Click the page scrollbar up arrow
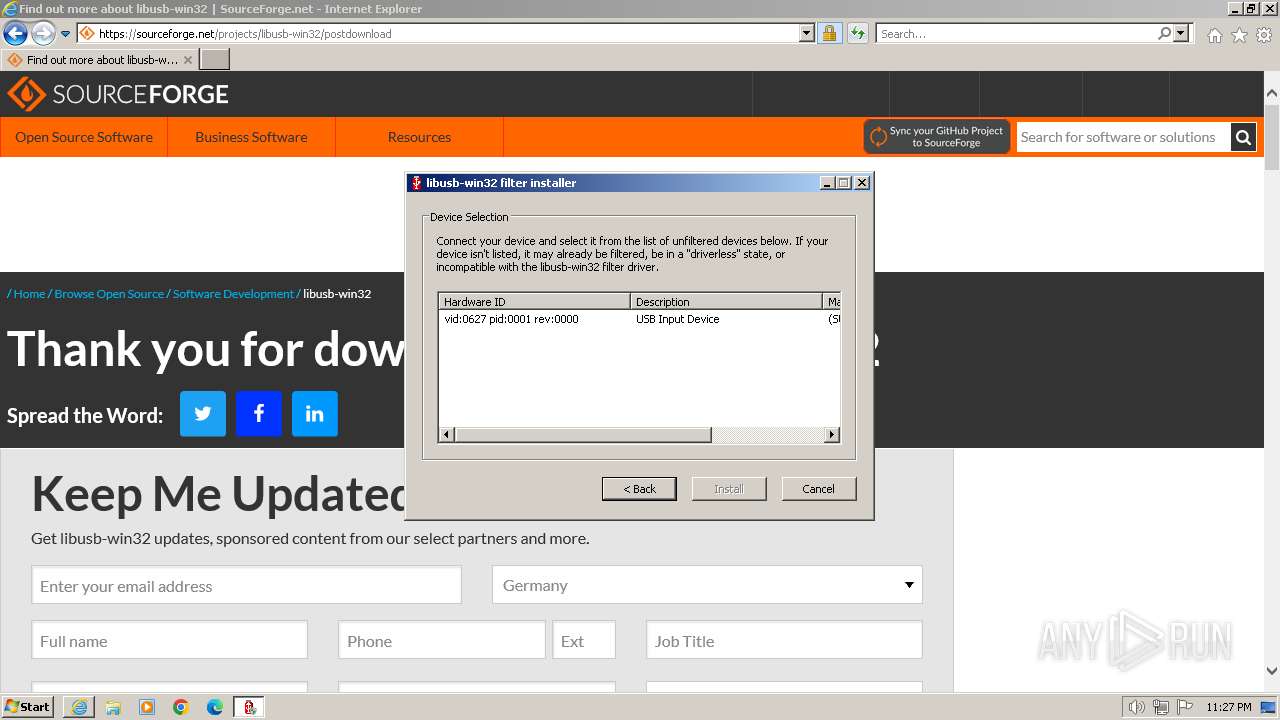1280x720 pixels. pos(1272,94)
